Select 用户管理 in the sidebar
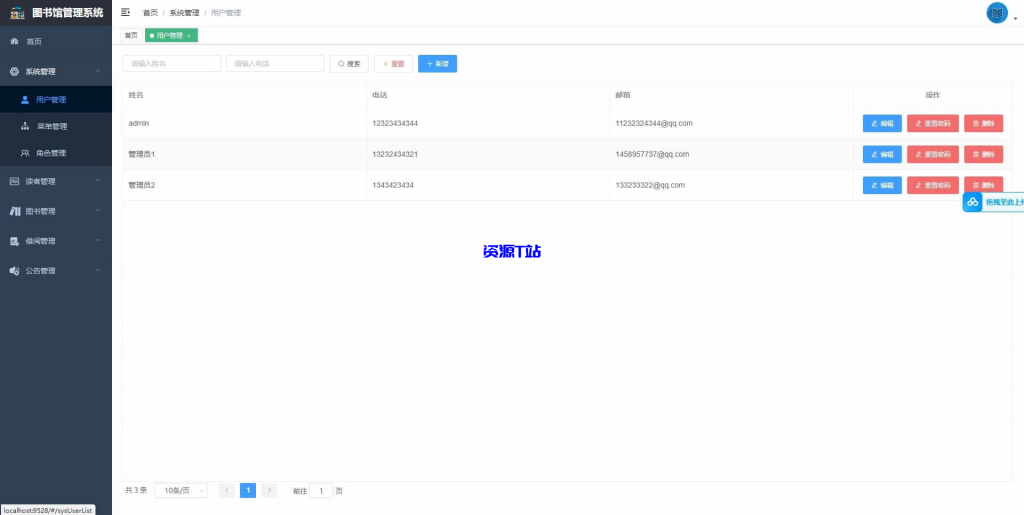Viewport: 1024px width, 515px height. click(x=56, y=100)
